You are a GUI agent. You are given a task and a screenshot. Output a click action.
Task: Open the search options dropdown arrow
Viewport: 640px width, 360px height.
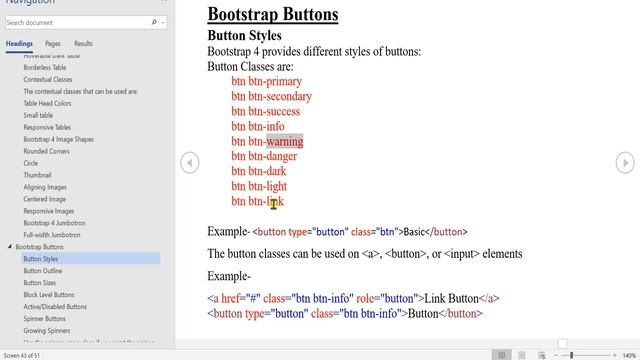[x=163, y=22]
